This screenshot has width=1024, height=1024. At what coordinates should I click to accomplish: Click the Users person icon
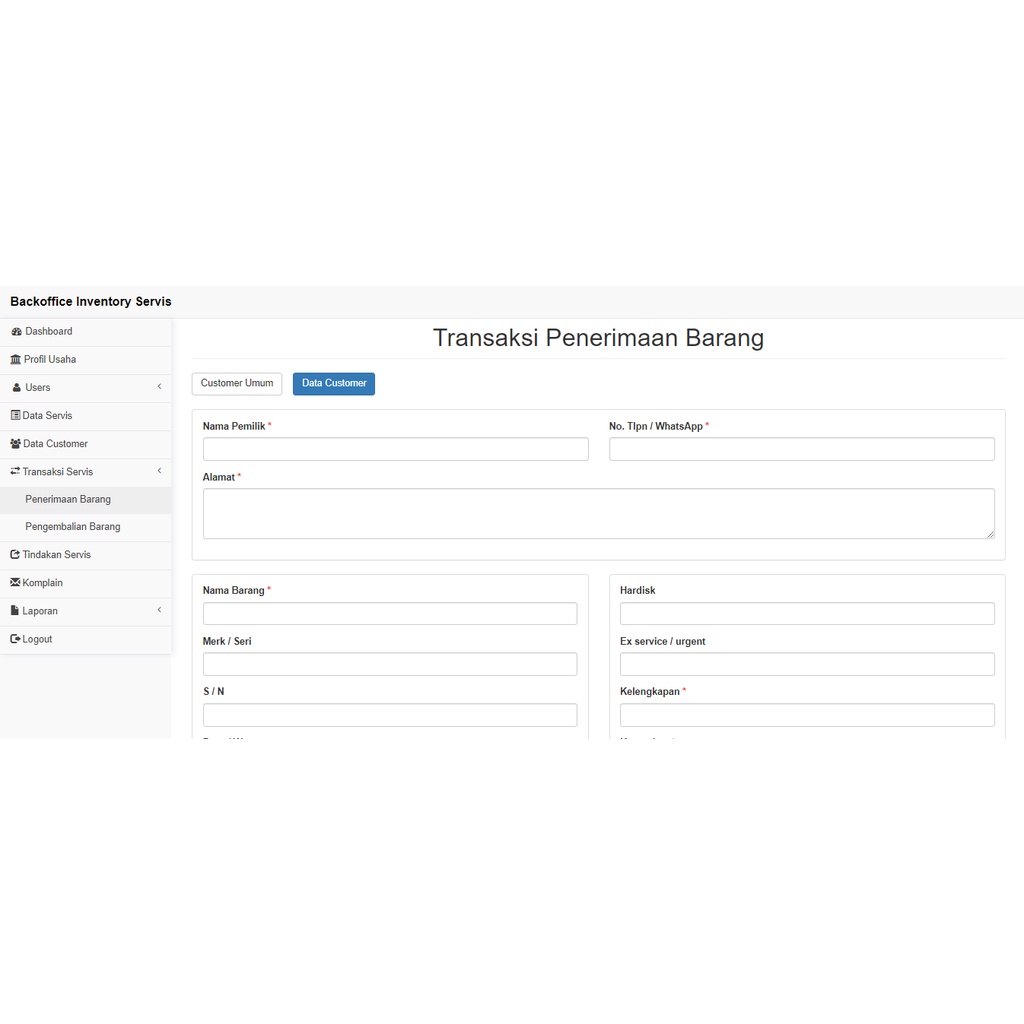17,388
